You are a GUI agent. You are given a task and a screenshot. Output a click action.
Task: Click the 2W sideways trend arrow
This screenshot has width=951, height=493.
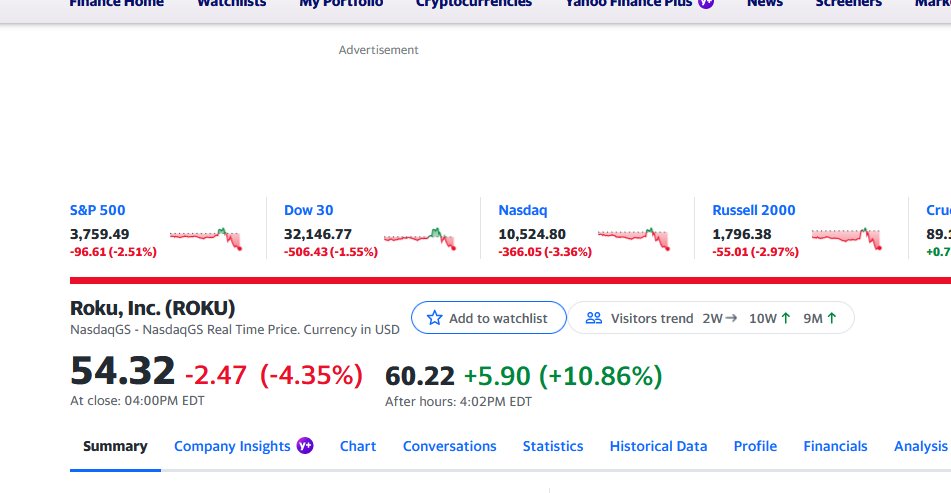[731, 318]
